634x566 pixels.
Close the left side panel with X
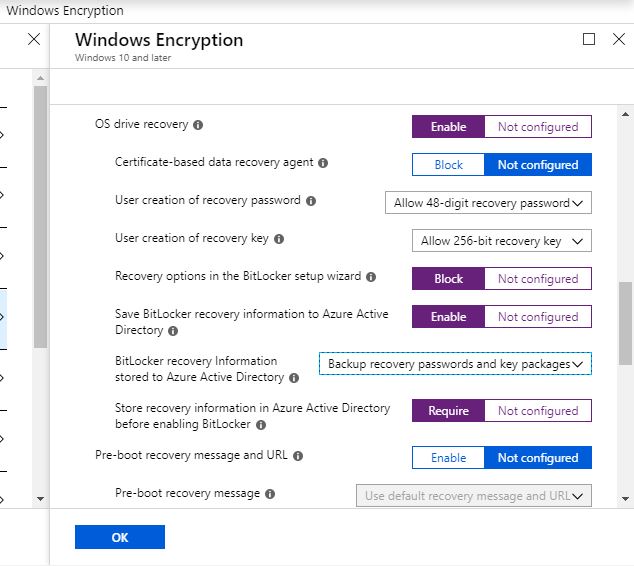(34, 39)
